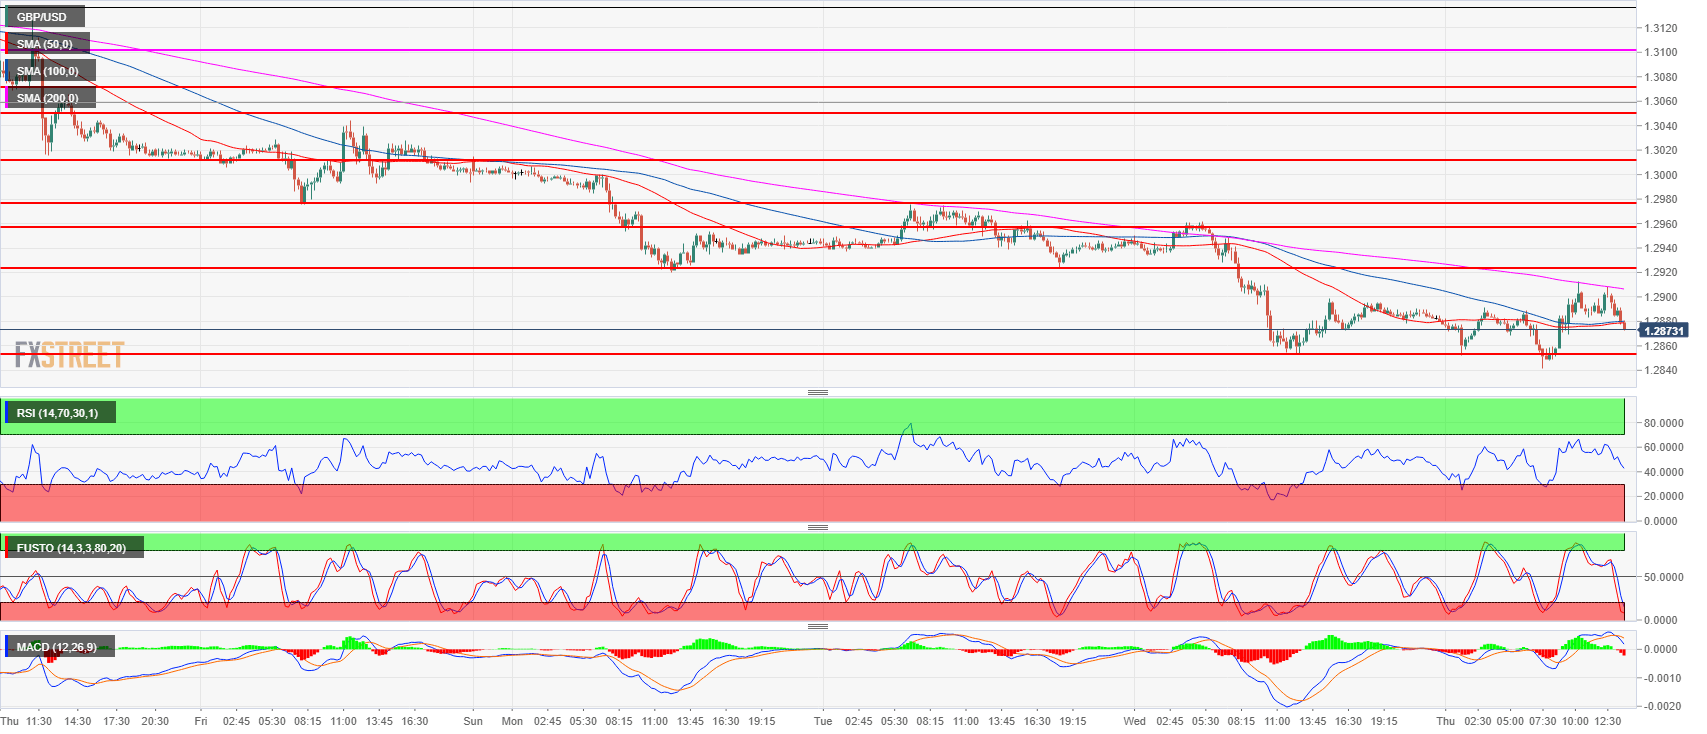
Task: Open the MACD (12,26,9) indicator label
Action: (x=58, y=647)
